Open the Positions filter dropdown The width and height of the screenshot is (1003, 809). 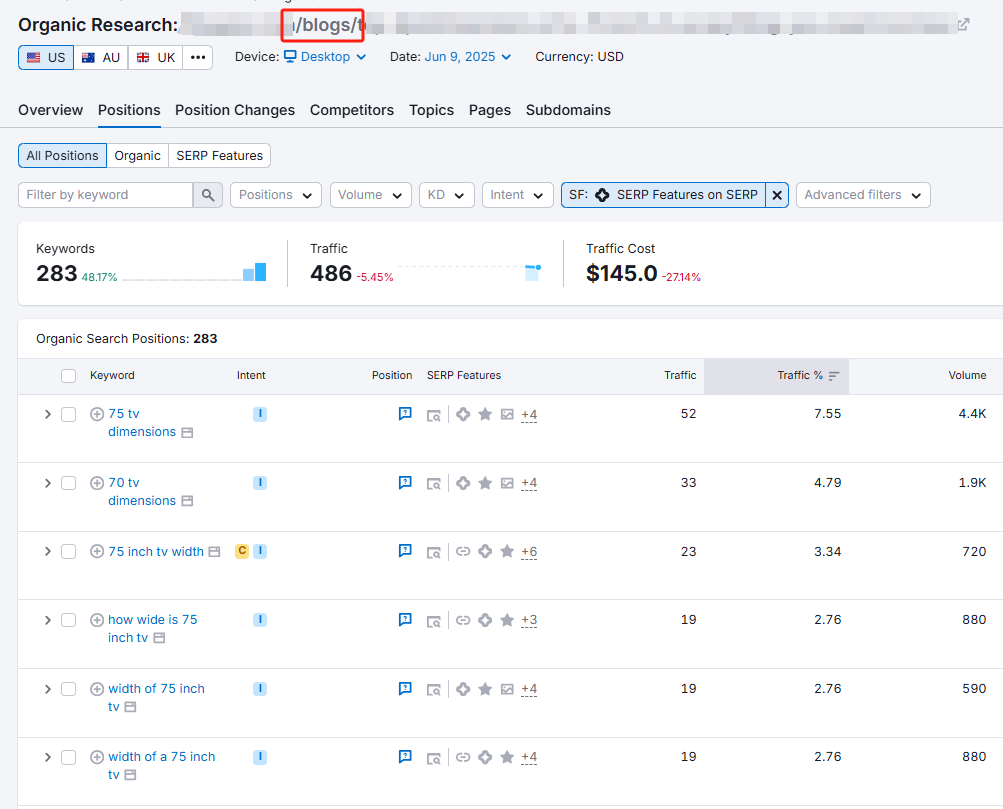[x=275, y=195]
